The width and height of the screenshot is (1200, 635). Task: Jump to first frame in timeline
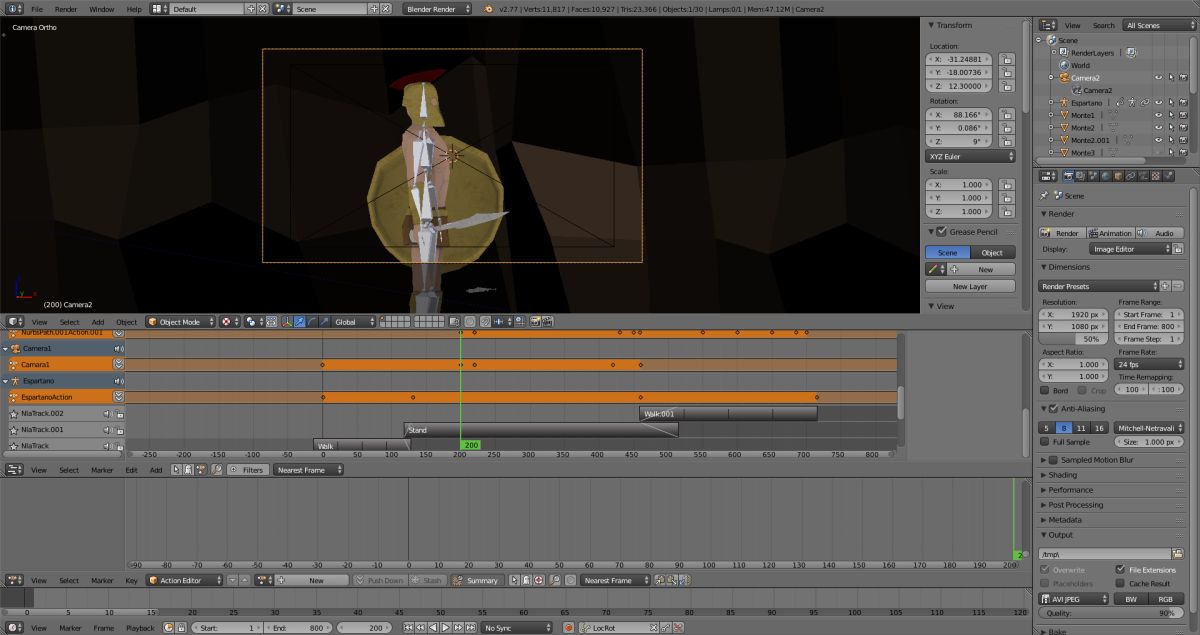click(408, 627)
